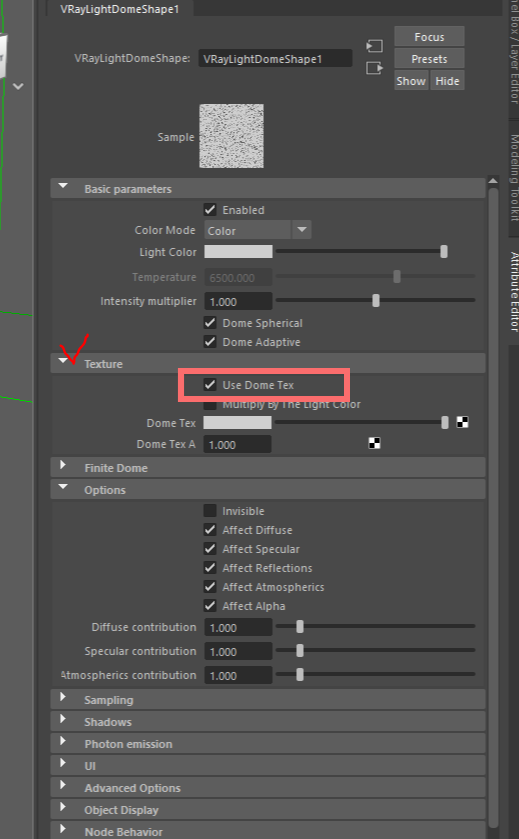Click the scrollbar up arrow

point(493,182)
